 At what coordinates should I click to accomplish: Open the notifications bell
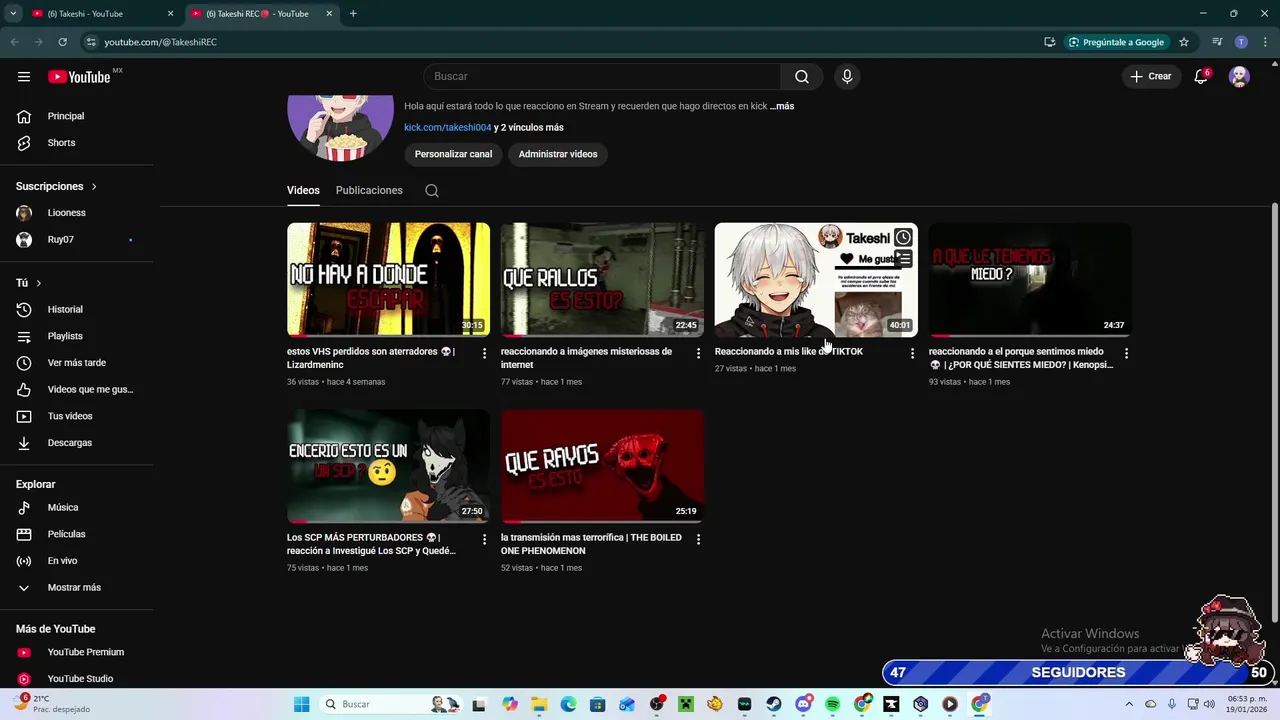pos(1201,76)
